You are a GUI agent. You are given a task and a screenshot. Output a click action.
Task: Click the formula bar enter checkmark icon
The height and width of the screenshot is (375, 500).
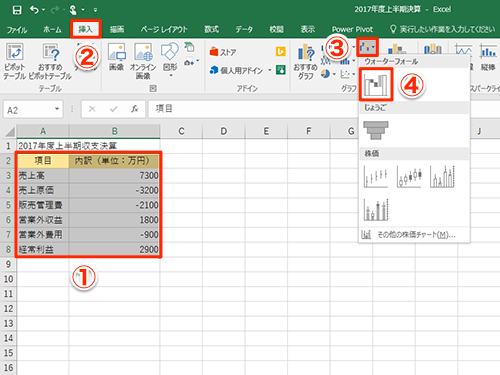[x=114, y=109]
